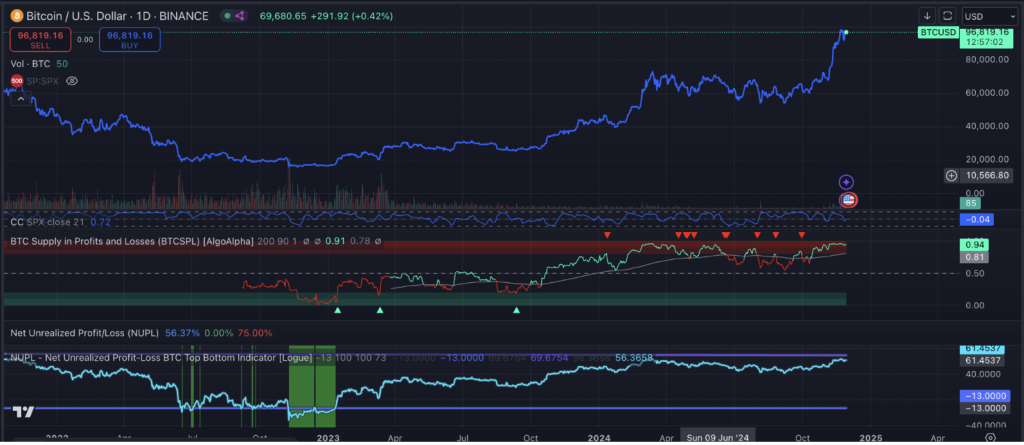Toggle visibility eye for SP:SPX
Image resolution: width=1024 pixels, height=445 pixels.
tap(71, 79)
